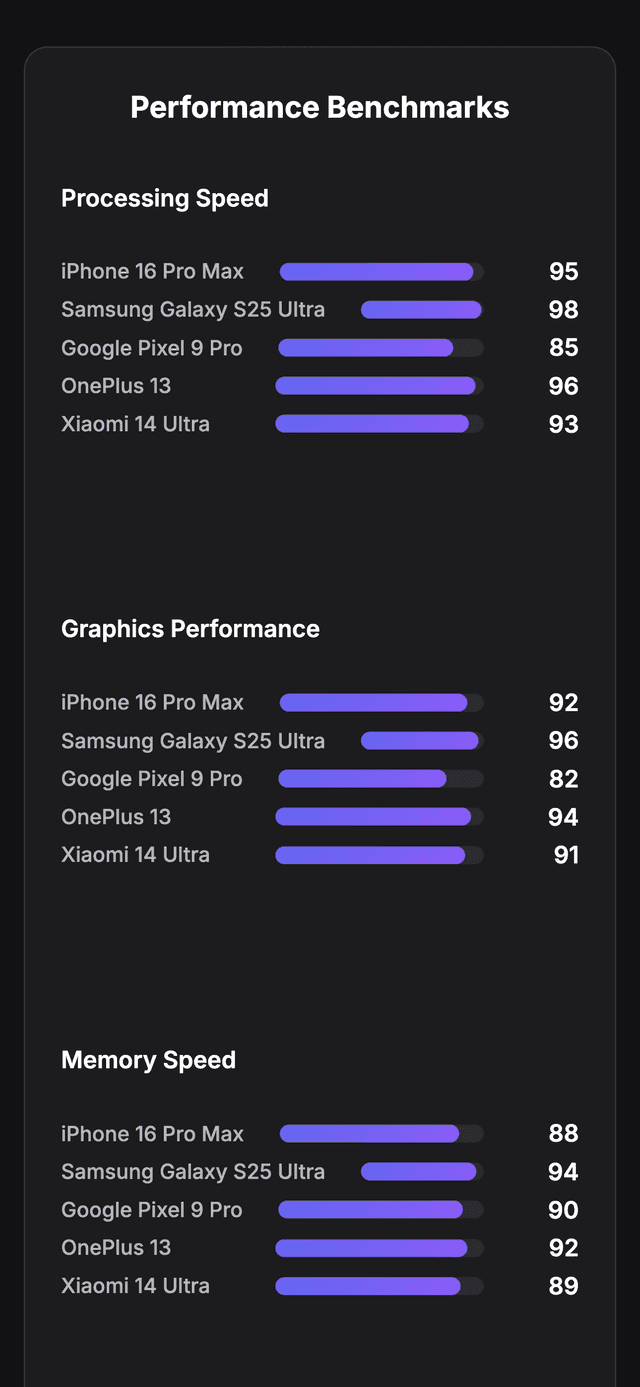Select the Memory Speed section heading

pyautogui.click(x=148, y=1060)
